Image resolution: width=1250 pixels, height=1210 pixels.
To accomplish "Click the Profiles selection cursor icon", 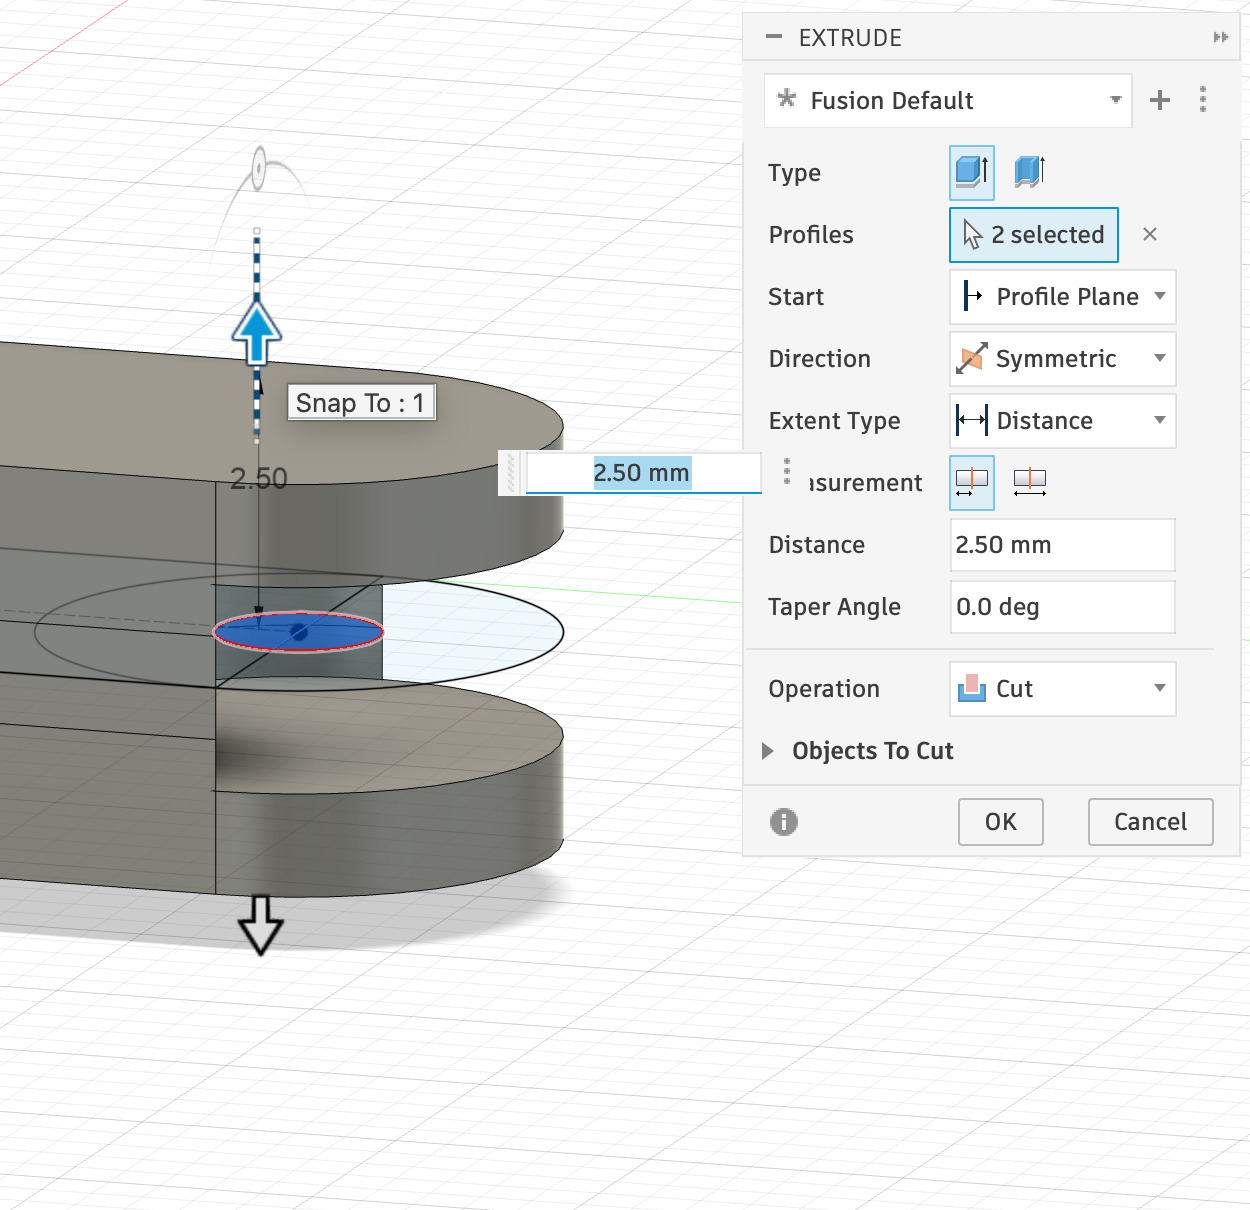I will [971, 234].
